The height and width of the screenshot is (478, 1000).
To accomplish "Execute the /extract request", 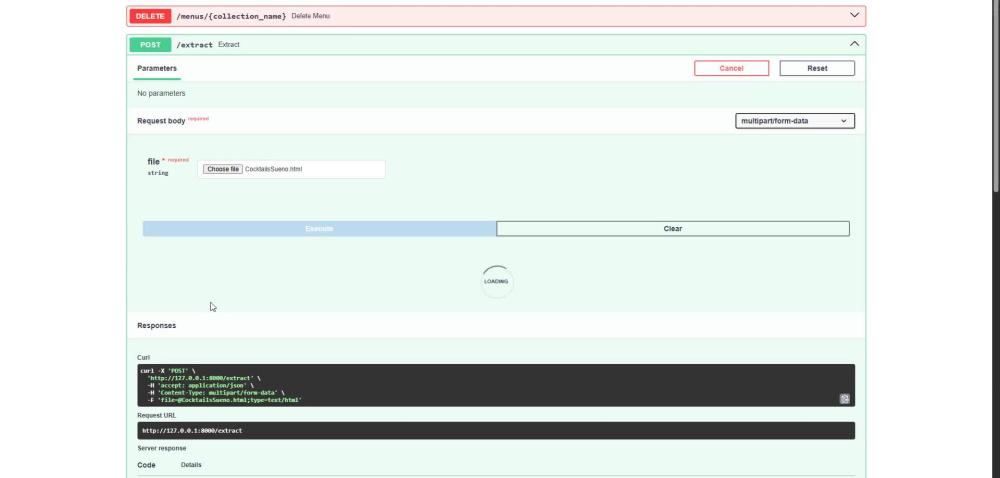I will pos(319,228).
